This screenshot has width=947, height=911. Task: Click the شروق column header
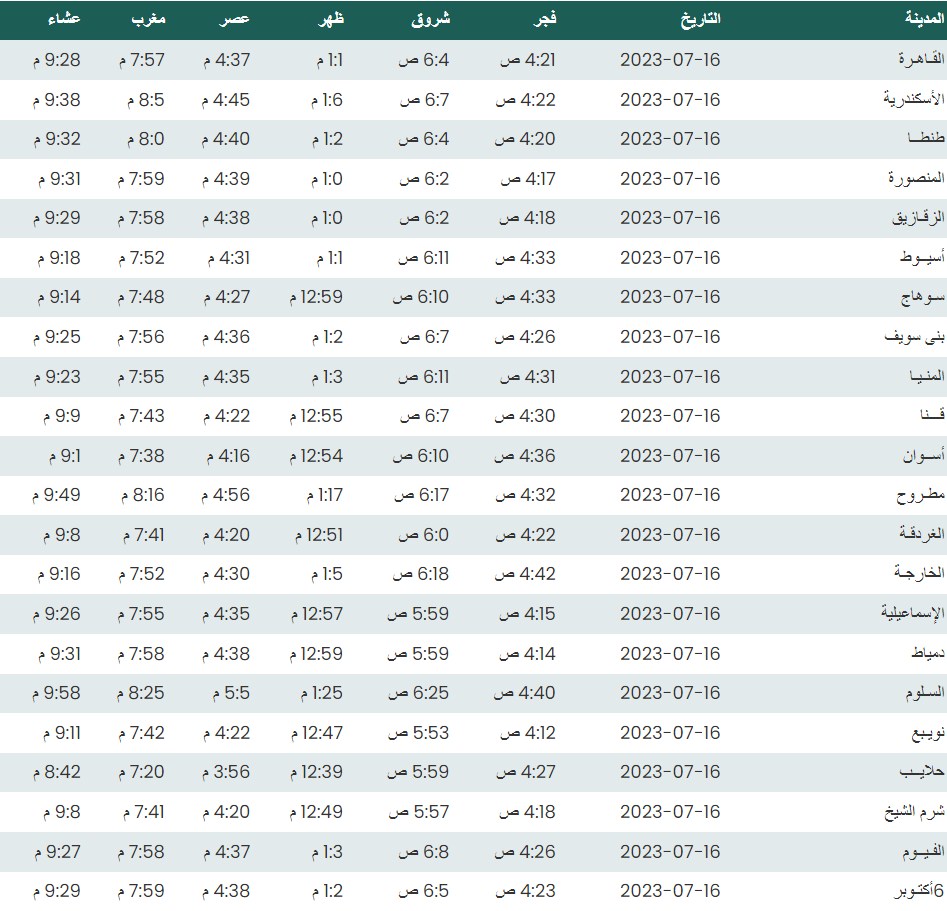431,19
